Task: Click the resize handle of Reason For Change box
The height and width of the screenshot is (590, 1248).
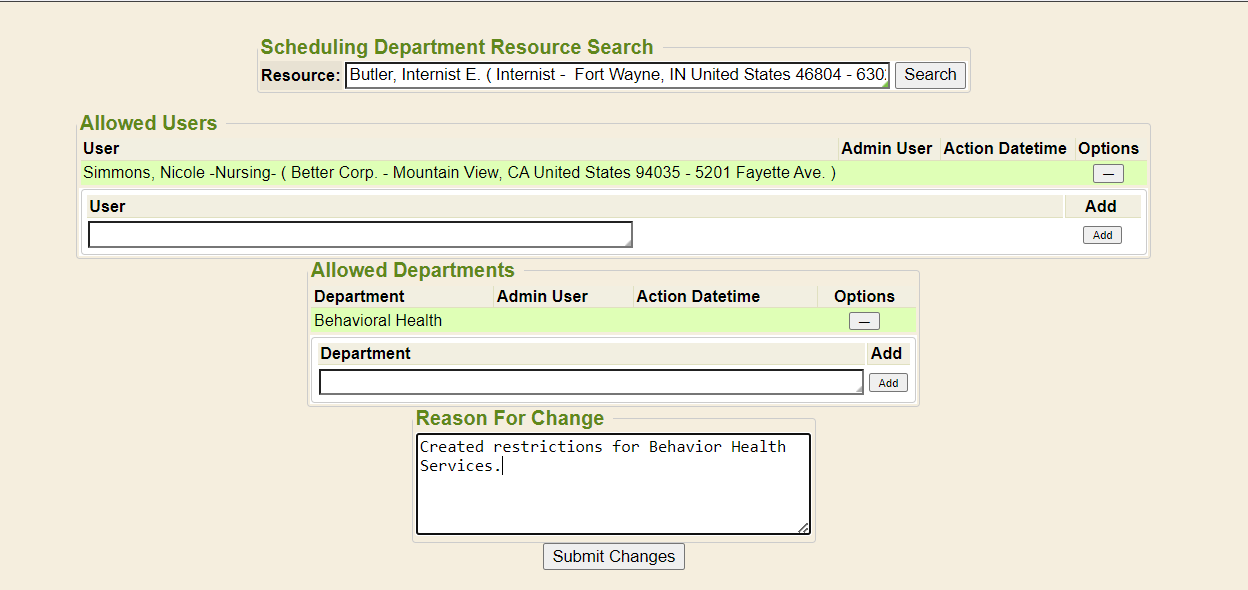Action: pos(803,528)
